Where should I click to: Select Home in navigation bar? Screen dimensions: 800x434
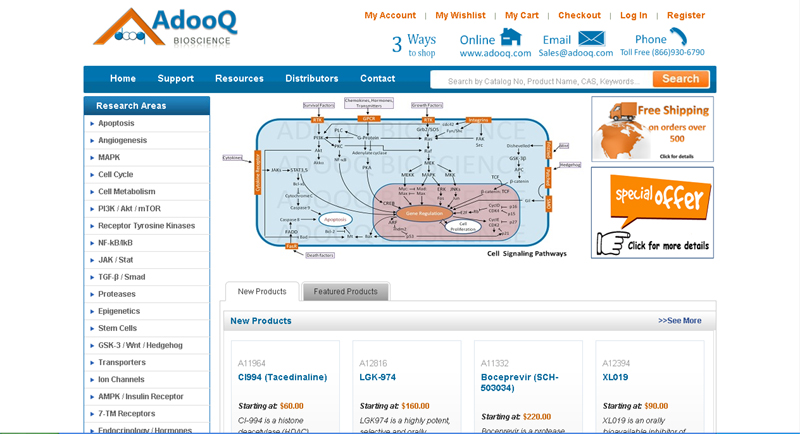123,79
